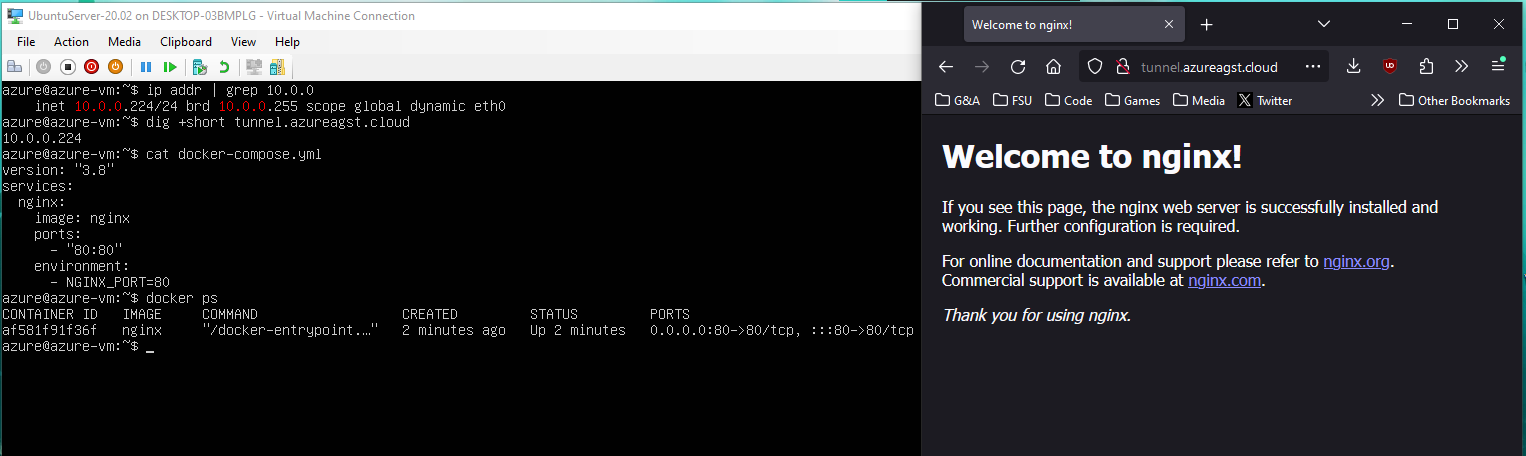Open the FSU bookmarks folder
The width and height of the screenshot is (1526, 456).
(x=1012, y=100)
